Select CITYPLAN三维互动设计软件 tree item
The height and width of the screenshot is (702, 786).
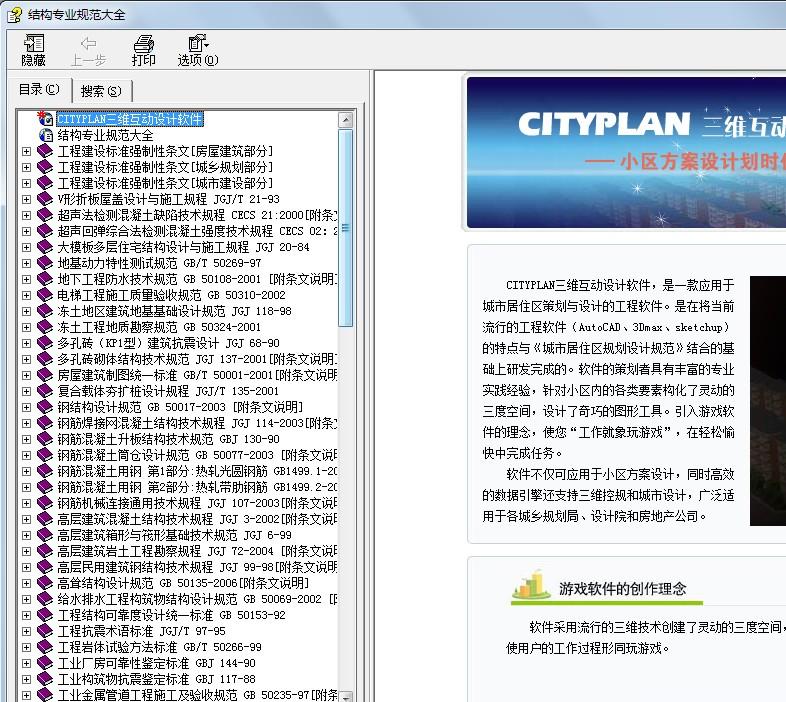coord(130,119)
